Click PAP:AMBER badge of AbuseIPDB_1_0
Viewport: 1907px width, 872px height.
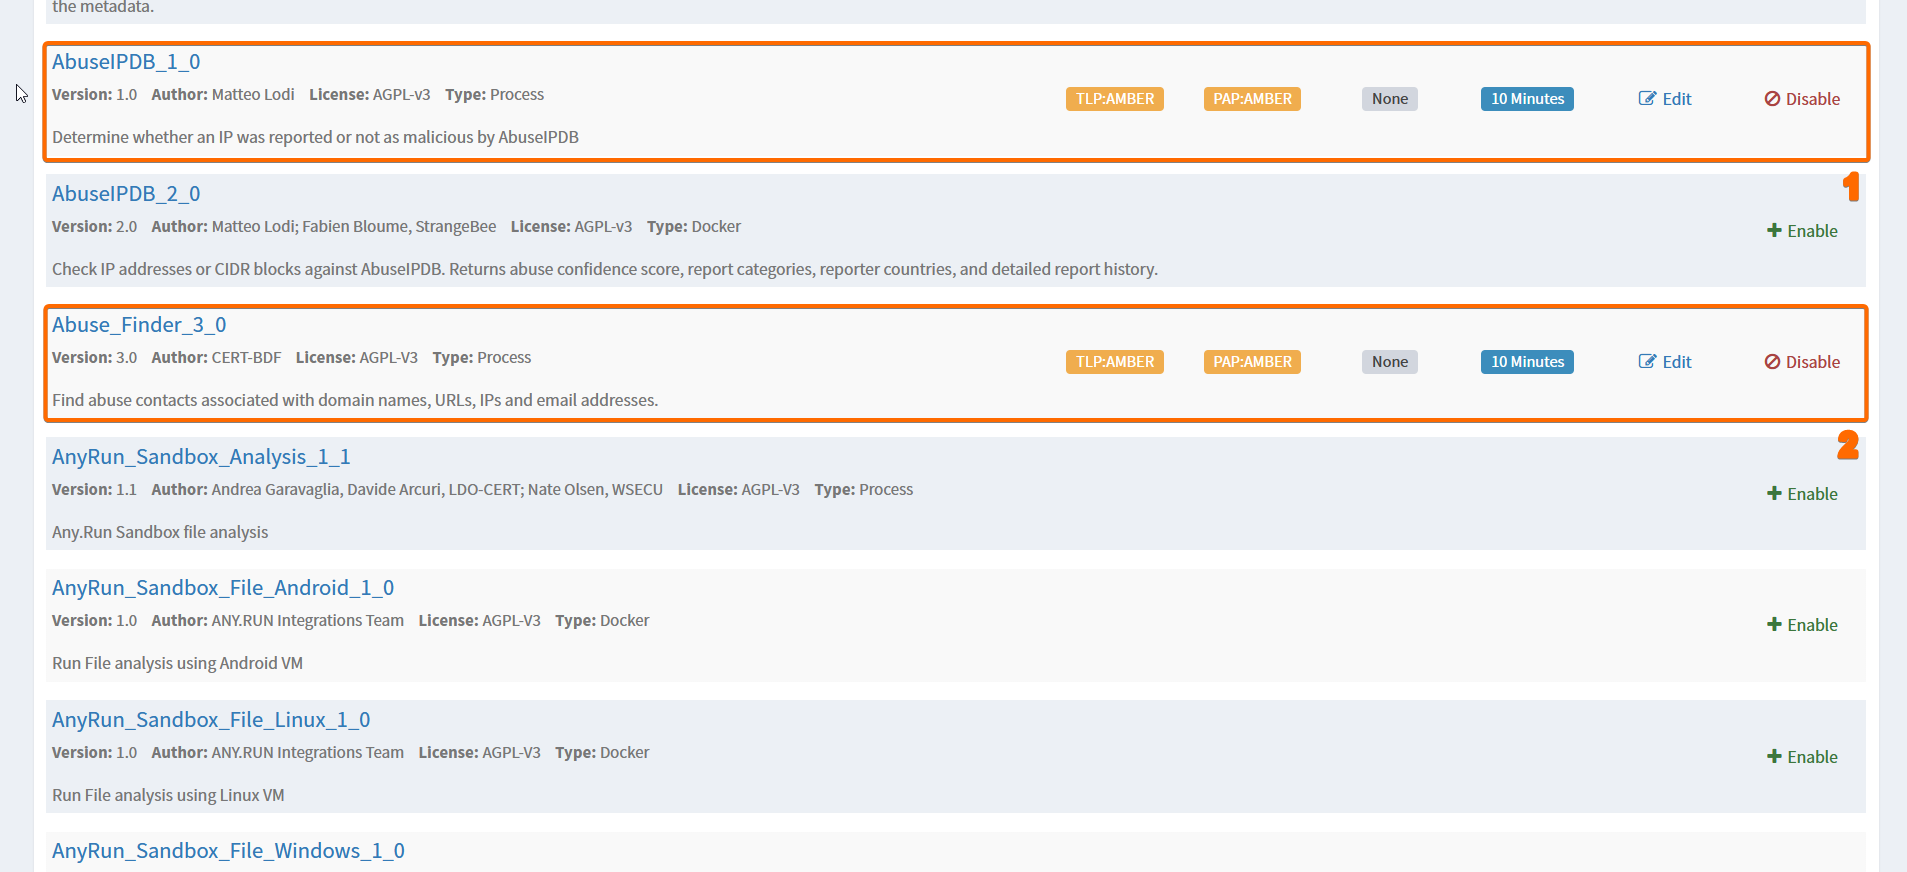pyautogui.click(x=1252, y=99)
